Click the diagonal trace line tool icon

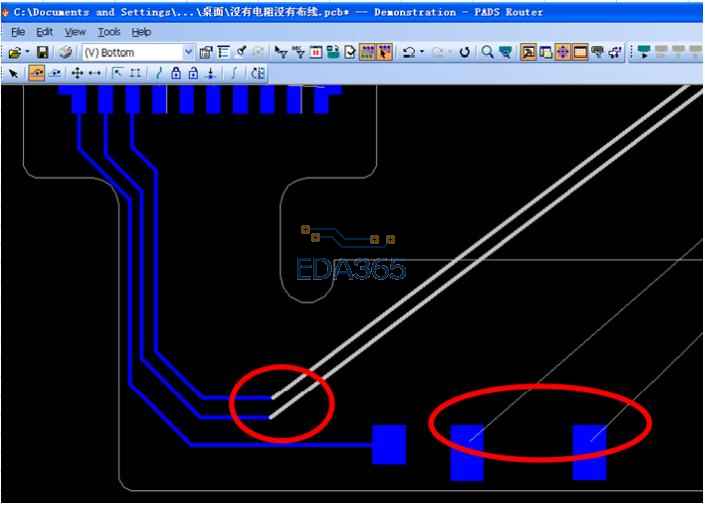pos(158,73)
